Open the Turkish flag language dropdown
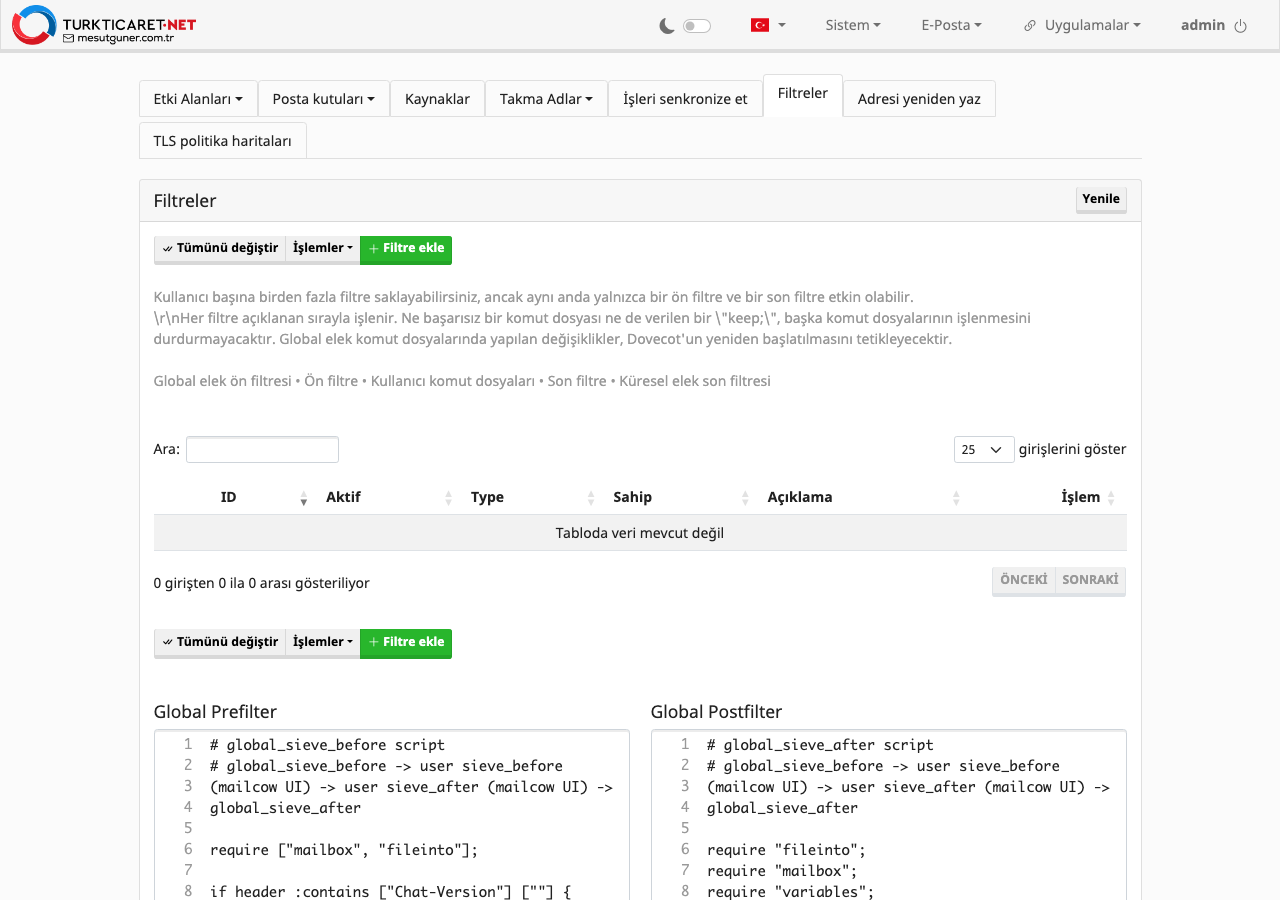The height and width of the screenshot is (900, 1280). point(768,25)
